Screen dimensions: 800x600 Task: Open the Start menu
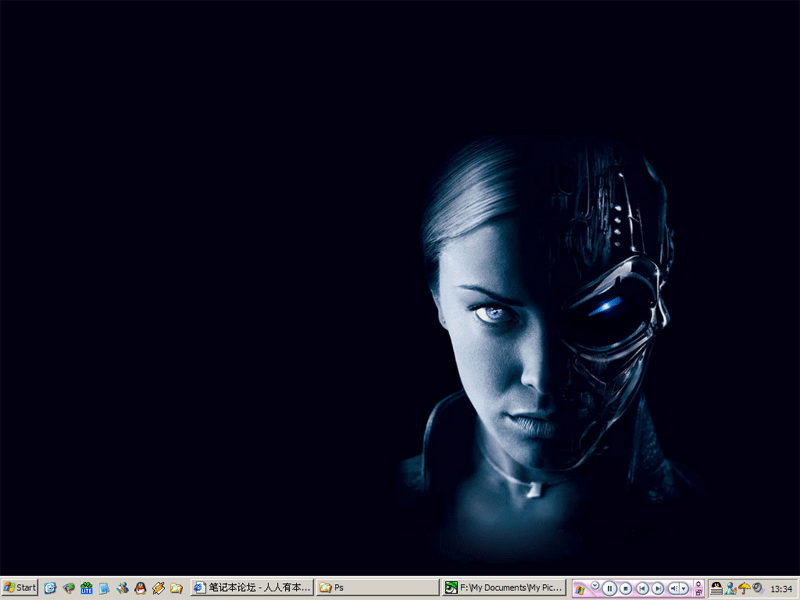point(19,588)
